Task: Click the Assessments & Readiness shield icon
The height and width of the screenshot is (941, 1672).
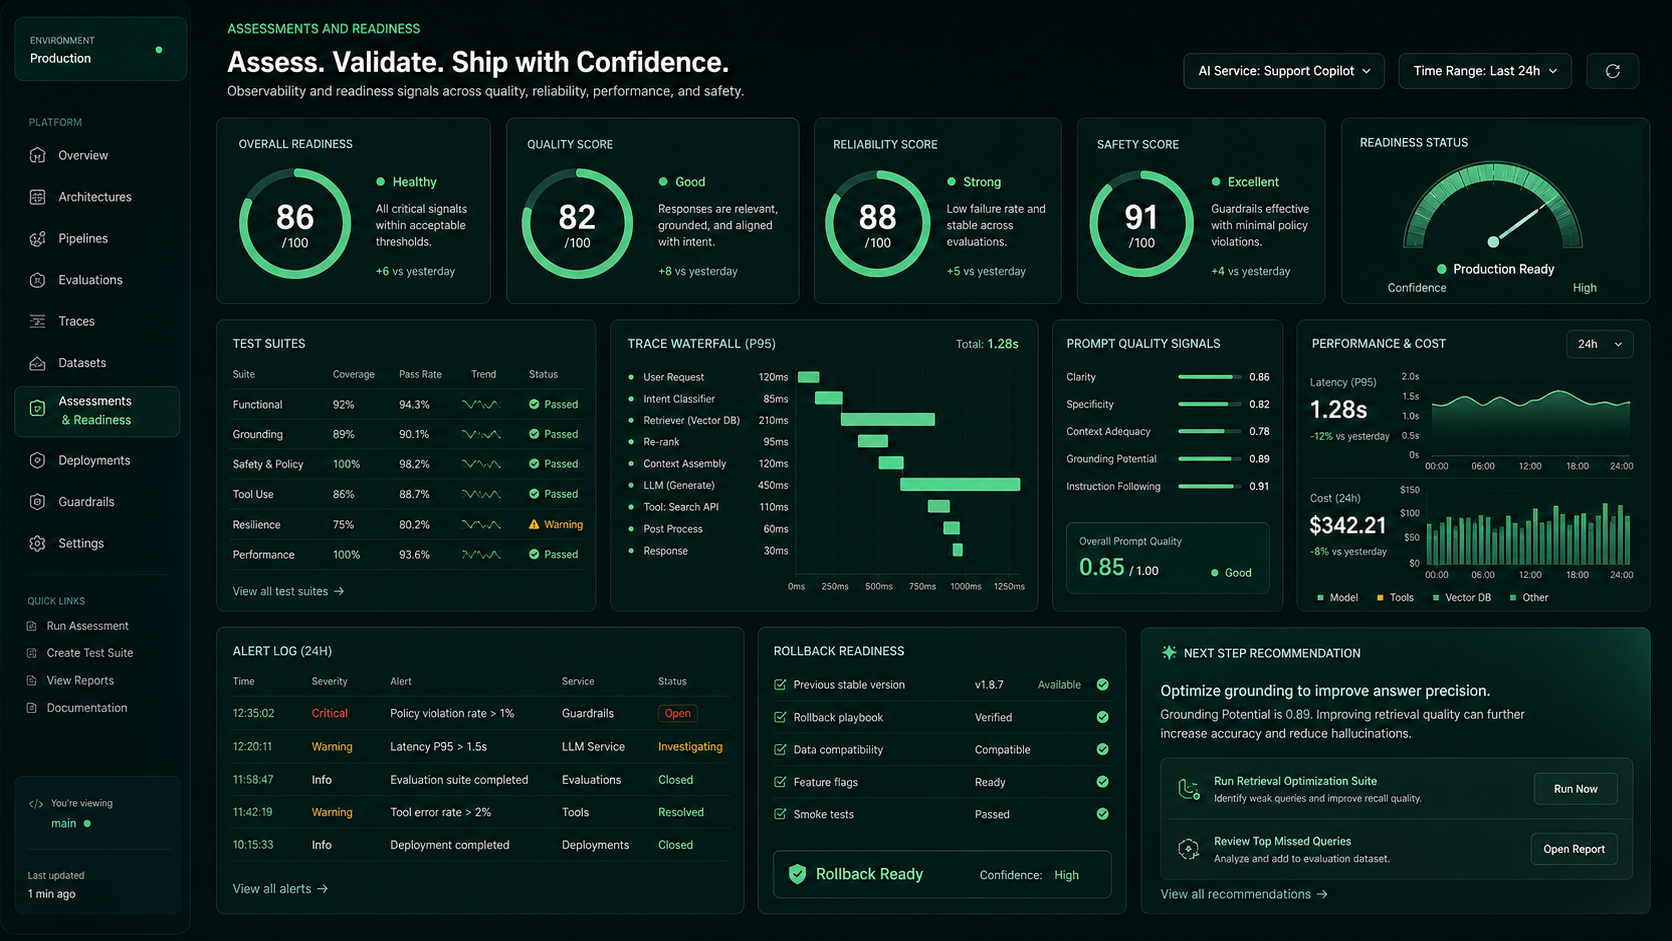Action: tap(38, 409)
